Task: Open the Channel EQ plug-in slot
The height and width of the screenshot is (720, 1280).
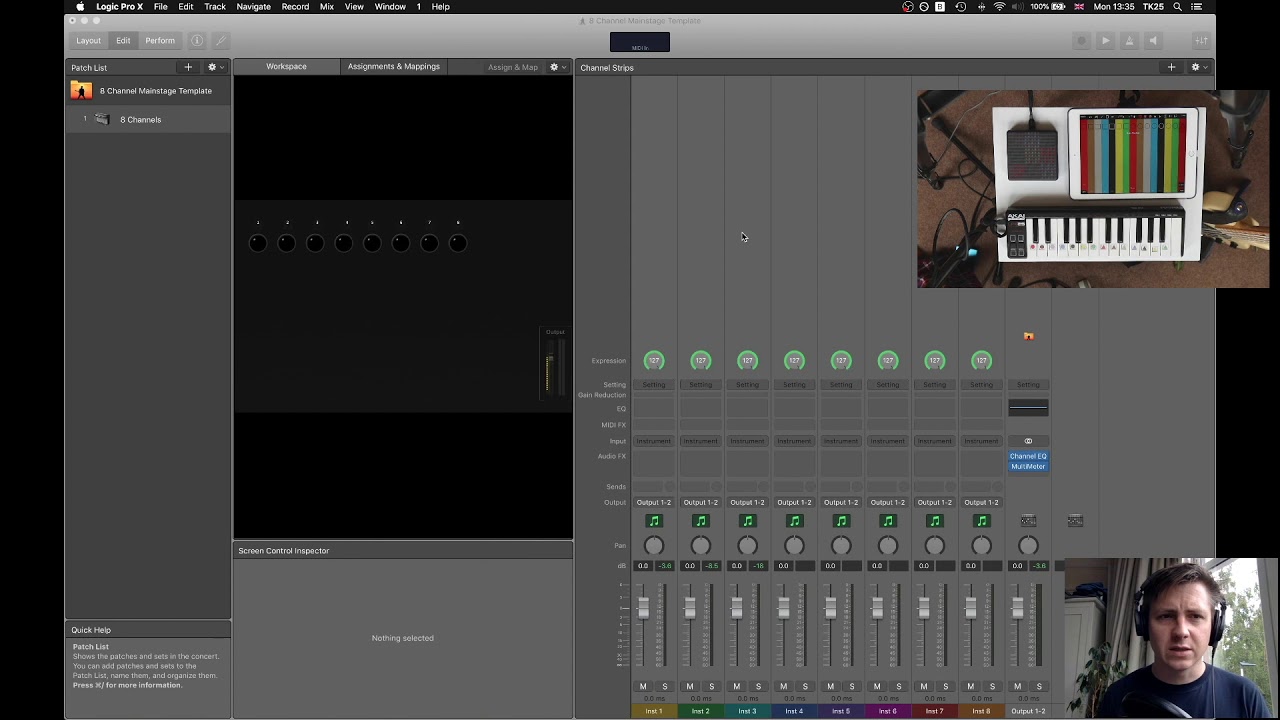Action: pyautogui.click(x=1028, y=456)
